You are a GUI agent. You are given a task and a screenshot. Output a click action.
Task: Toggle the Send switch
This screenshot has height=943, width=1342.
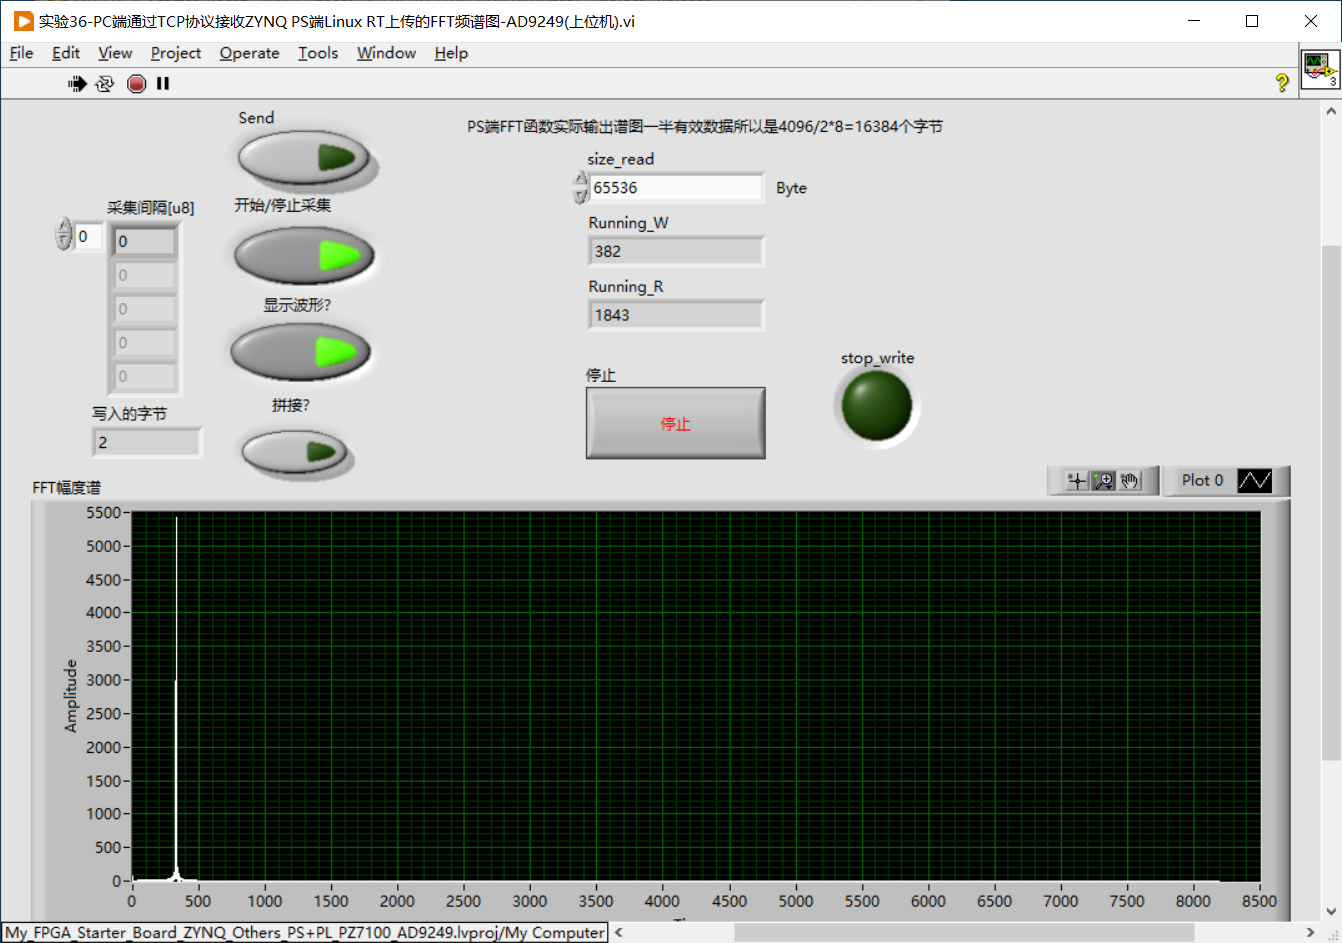click(304, 158)
